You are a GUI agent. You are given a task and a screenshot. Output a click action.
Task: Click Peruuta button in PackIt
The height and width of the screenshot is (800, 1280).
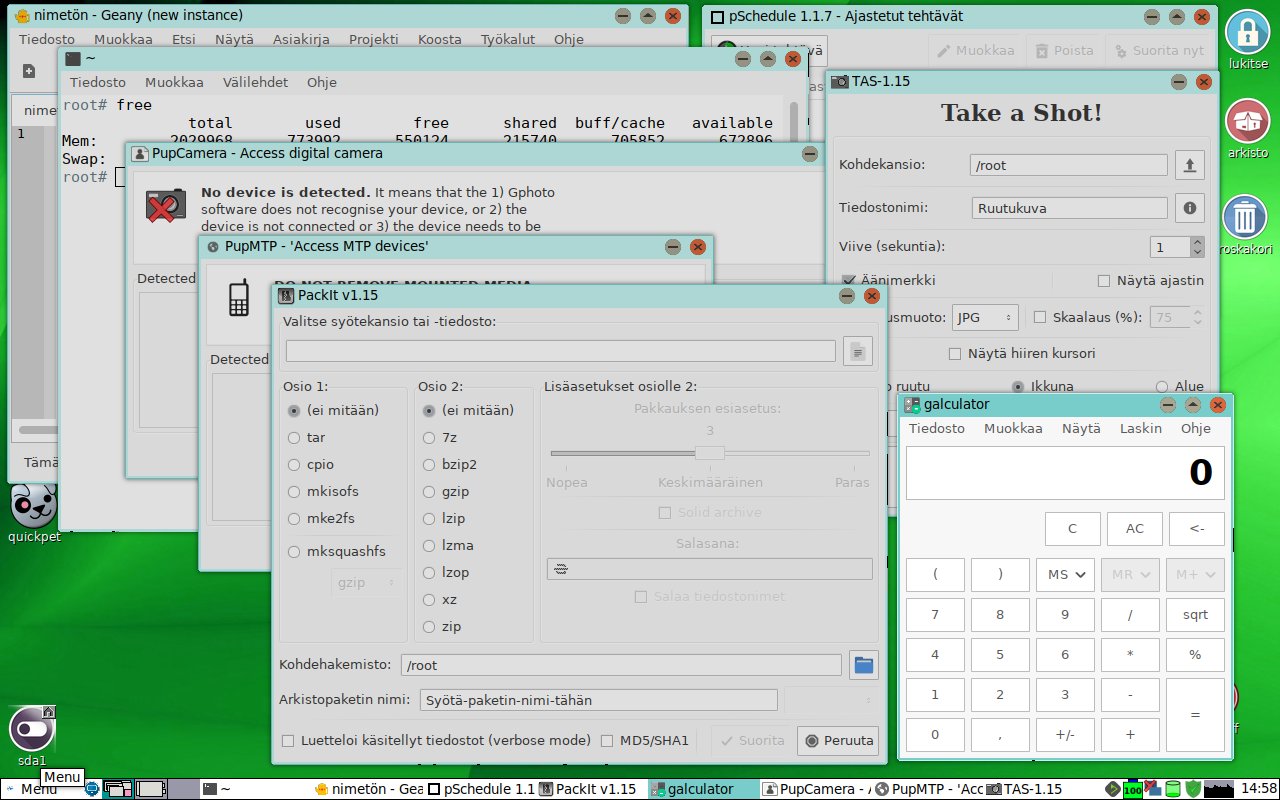pos(838,741)
